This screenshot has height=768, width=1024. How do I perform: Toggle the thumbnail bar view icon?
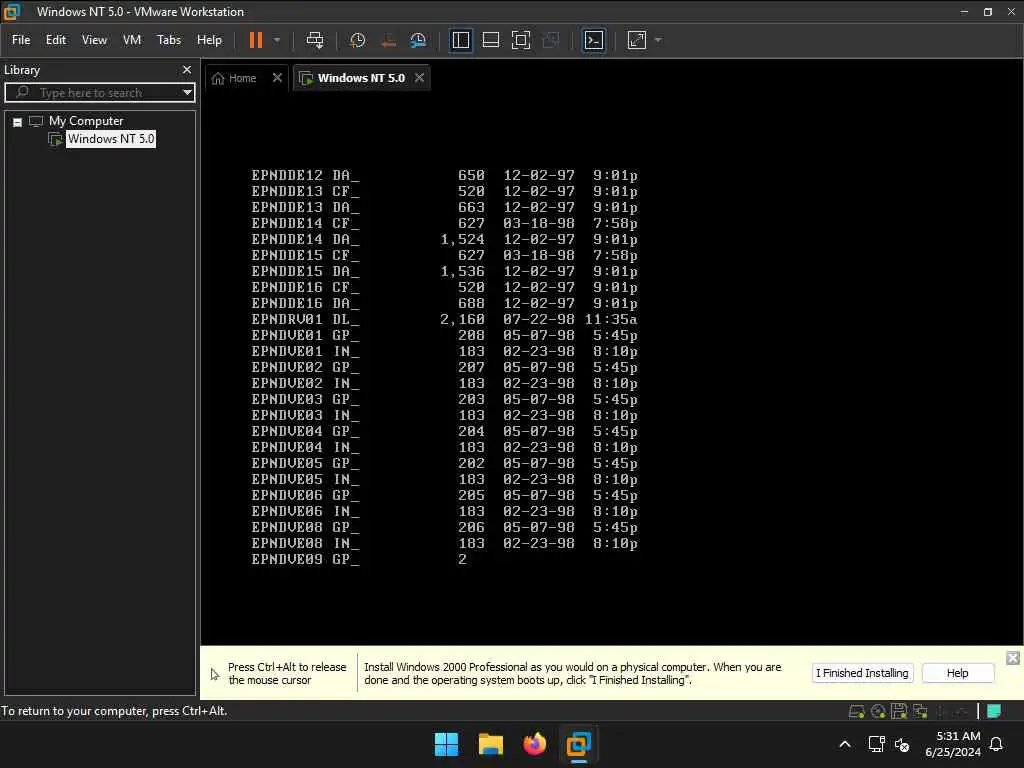click(490, 40)
